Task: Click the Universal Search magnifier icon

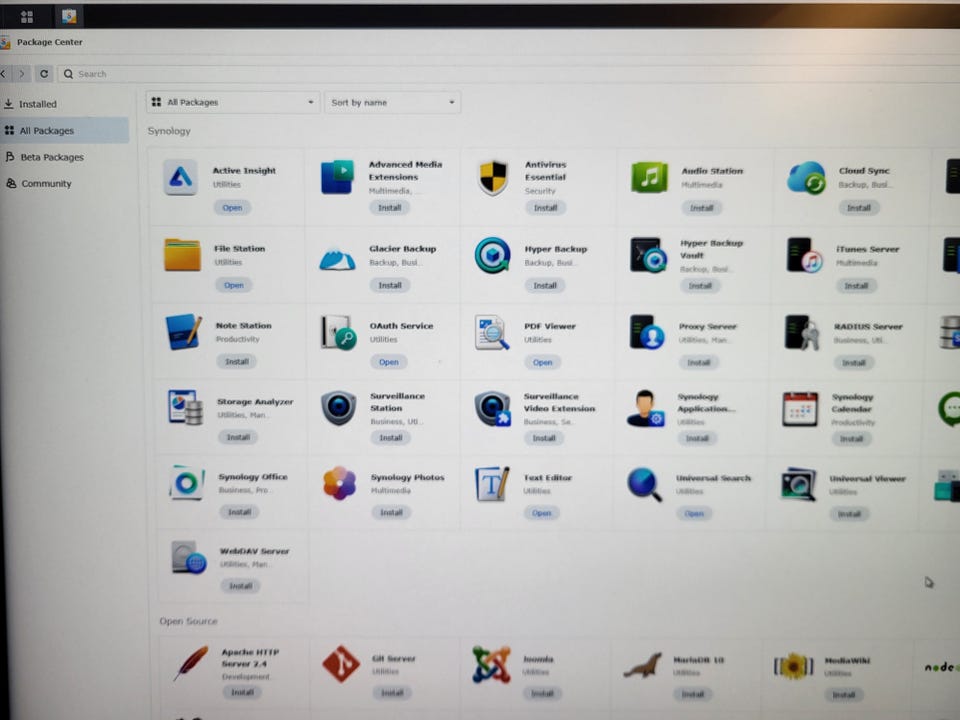Action: [645, 484]
